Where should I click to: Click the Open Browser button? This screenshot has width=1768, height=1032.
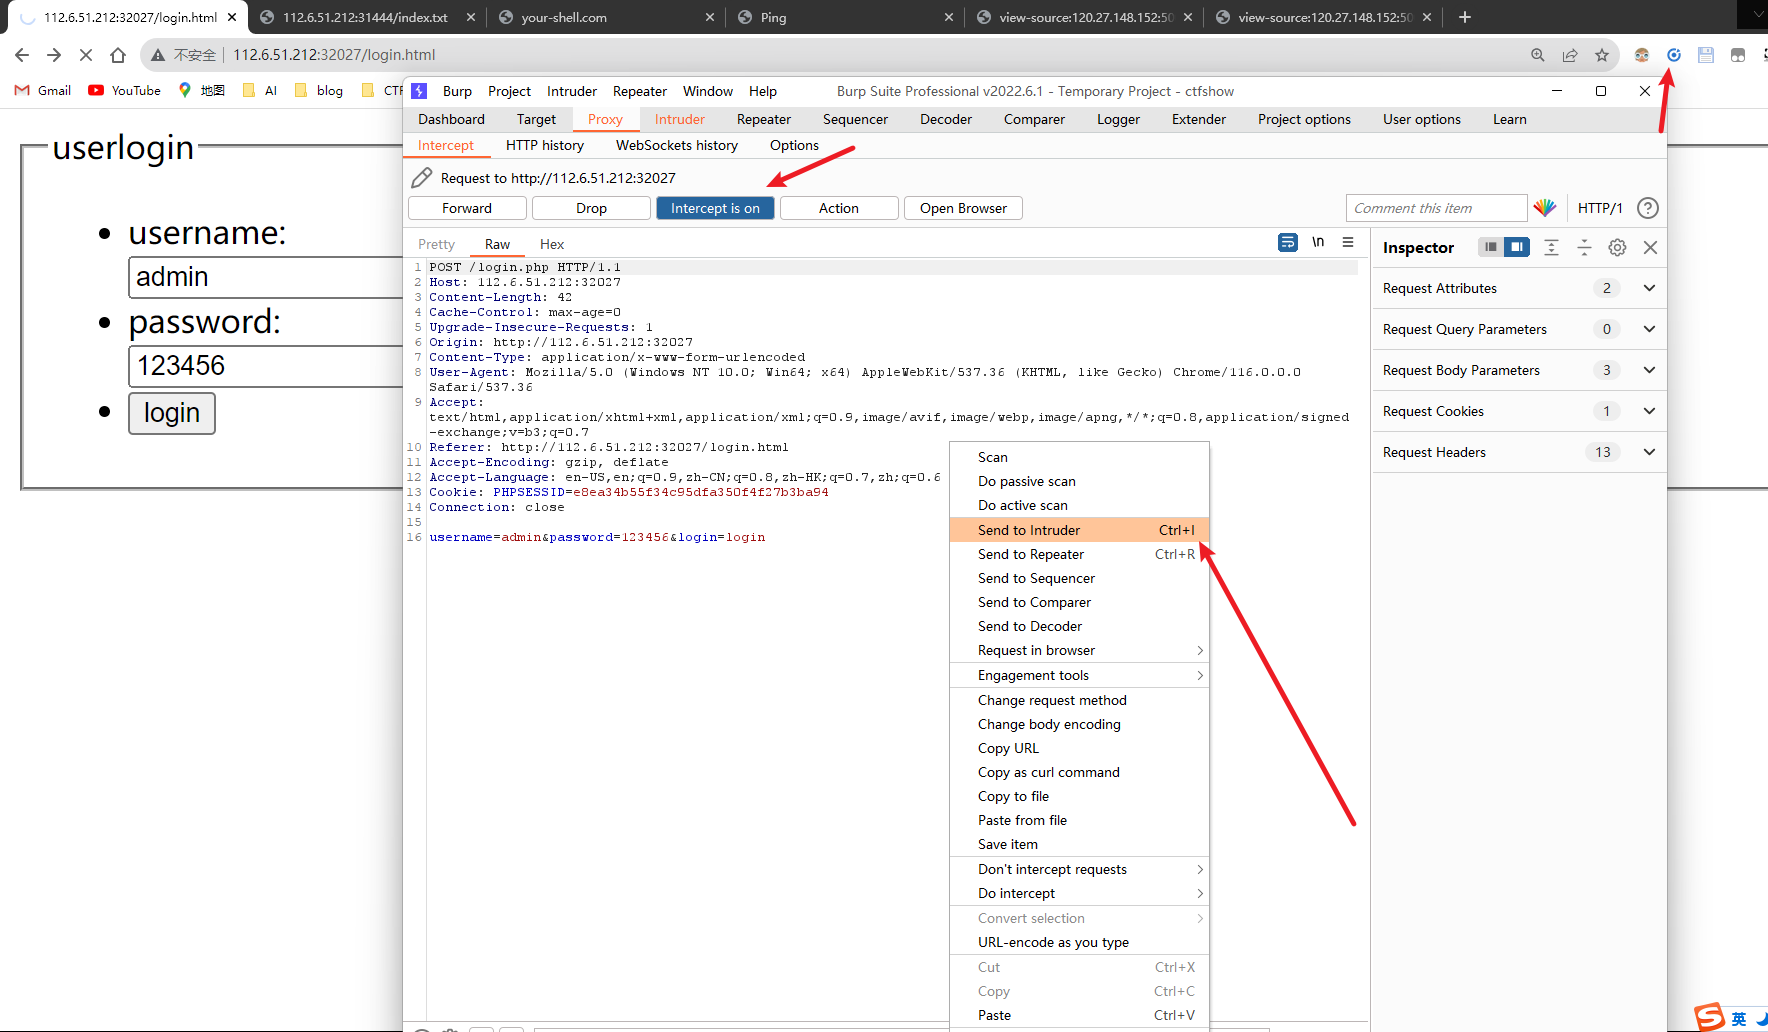[963, 208]
